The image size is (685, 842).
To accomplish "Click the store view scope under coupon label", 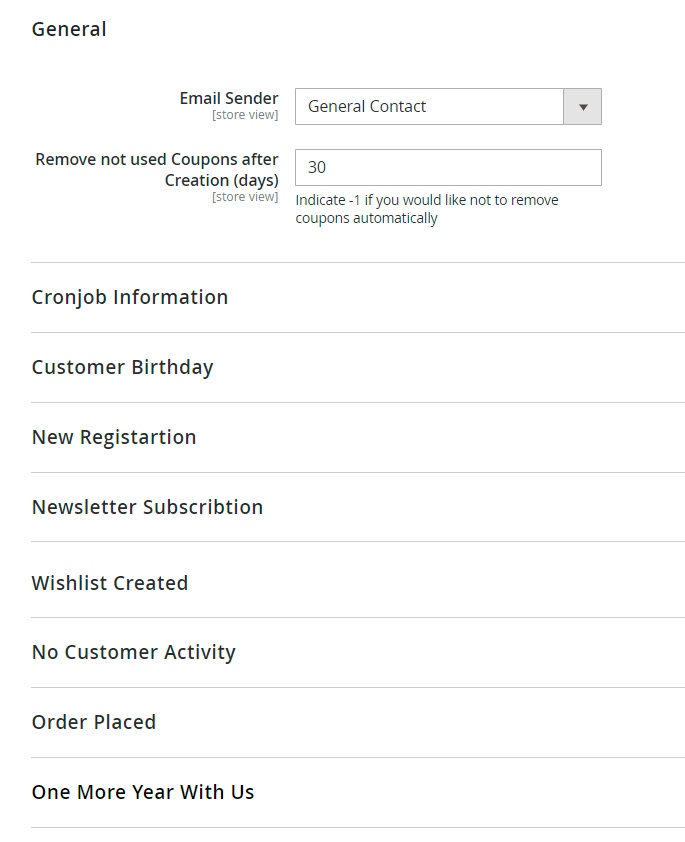I will 245,197.
